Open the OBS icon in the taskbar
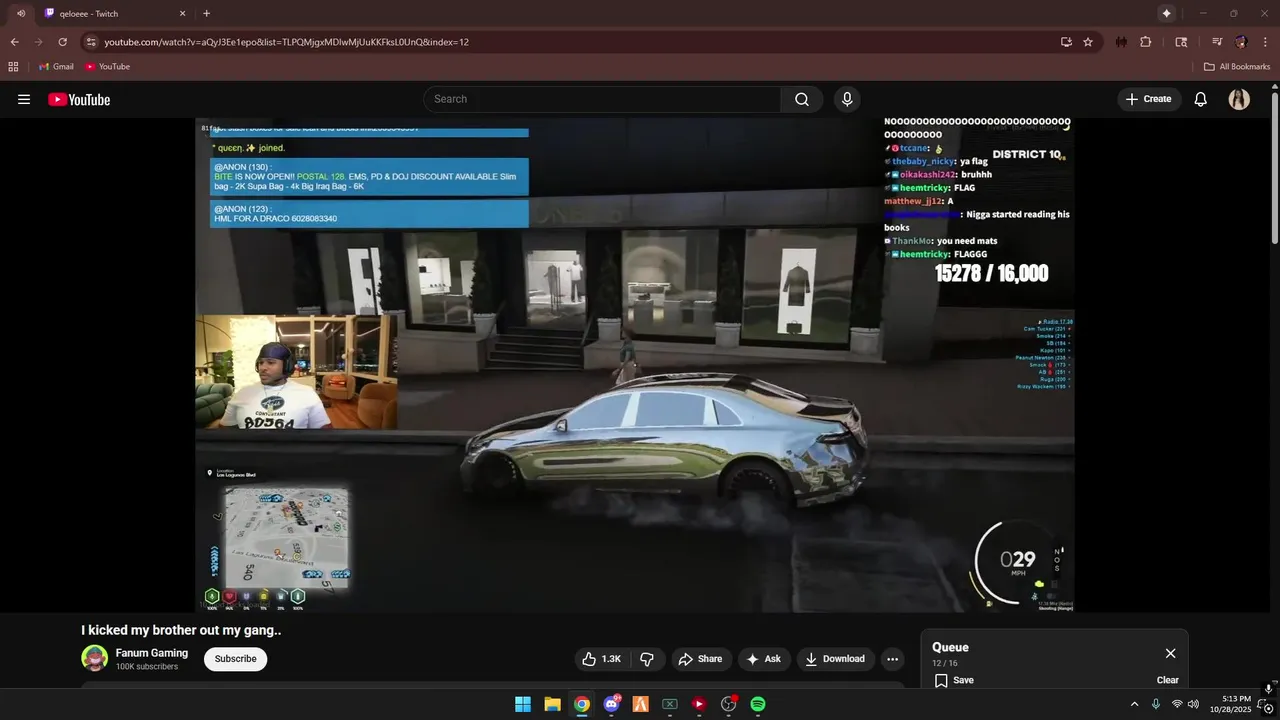Image resolution: width=1280 pixels, height=720 pixels. [729, 704]
